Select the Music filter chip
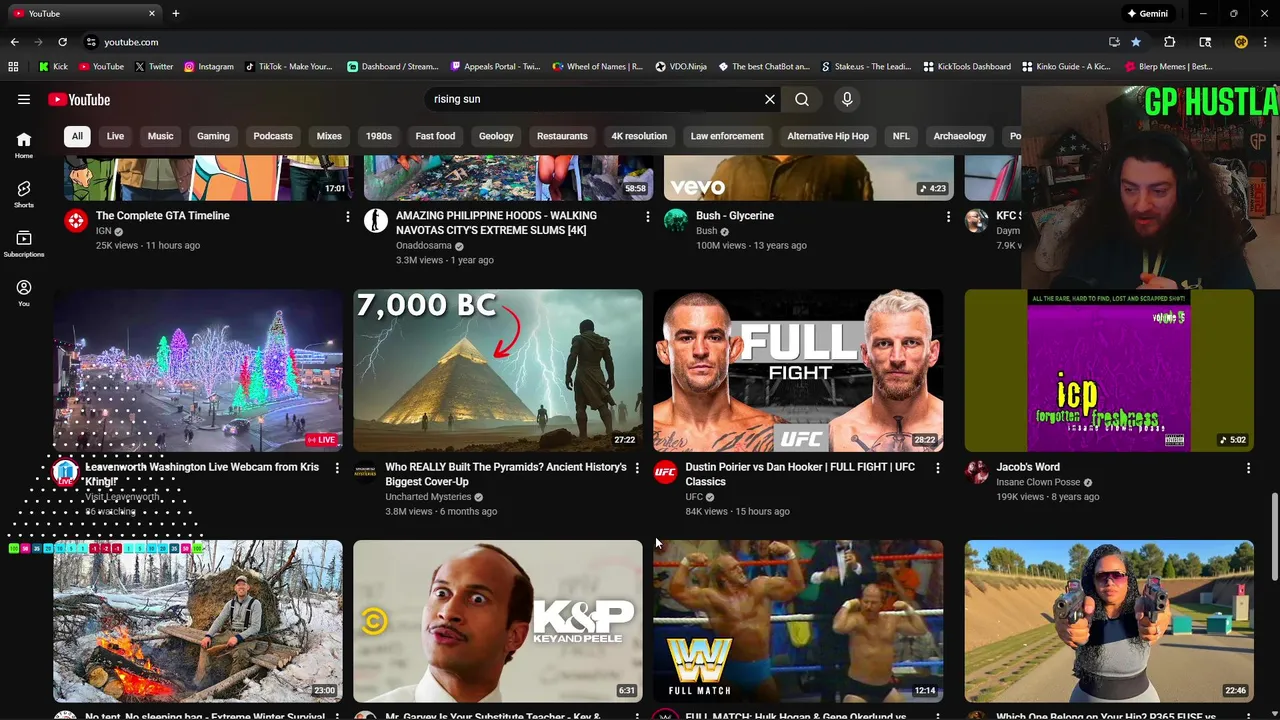 point(160,136)
